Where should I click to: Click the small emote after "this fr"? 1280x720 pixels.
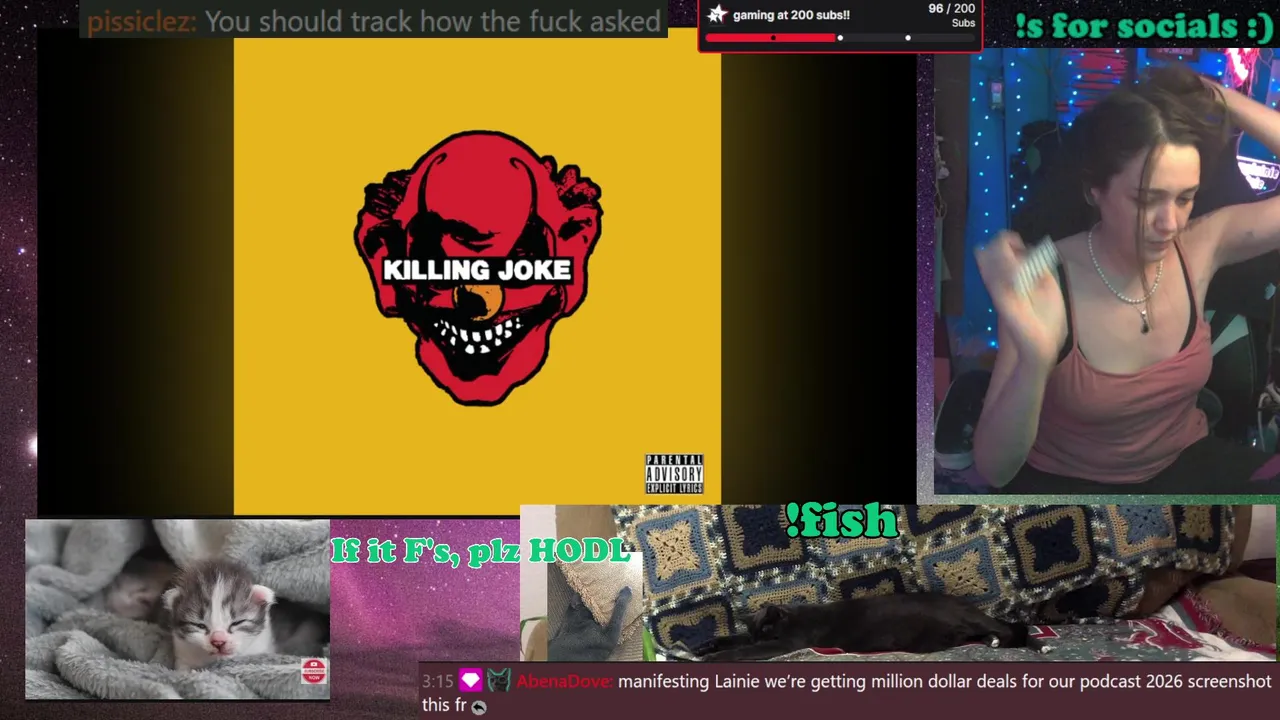[479, 707]
